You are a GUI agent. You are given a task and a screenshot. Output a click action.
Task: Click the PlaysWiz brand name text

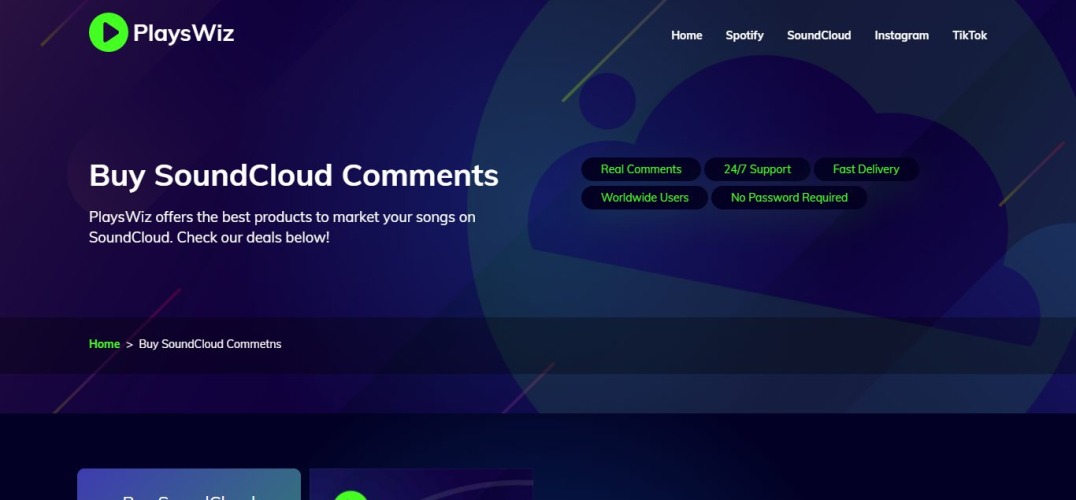[184, 33]
